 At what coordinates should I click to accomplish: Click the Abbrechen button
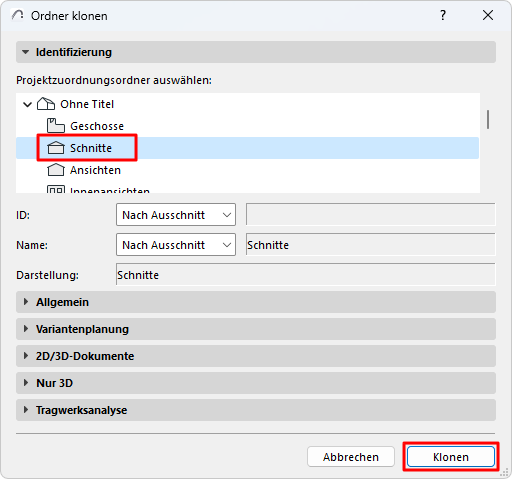pyautogui.click(x=351, y=457)
